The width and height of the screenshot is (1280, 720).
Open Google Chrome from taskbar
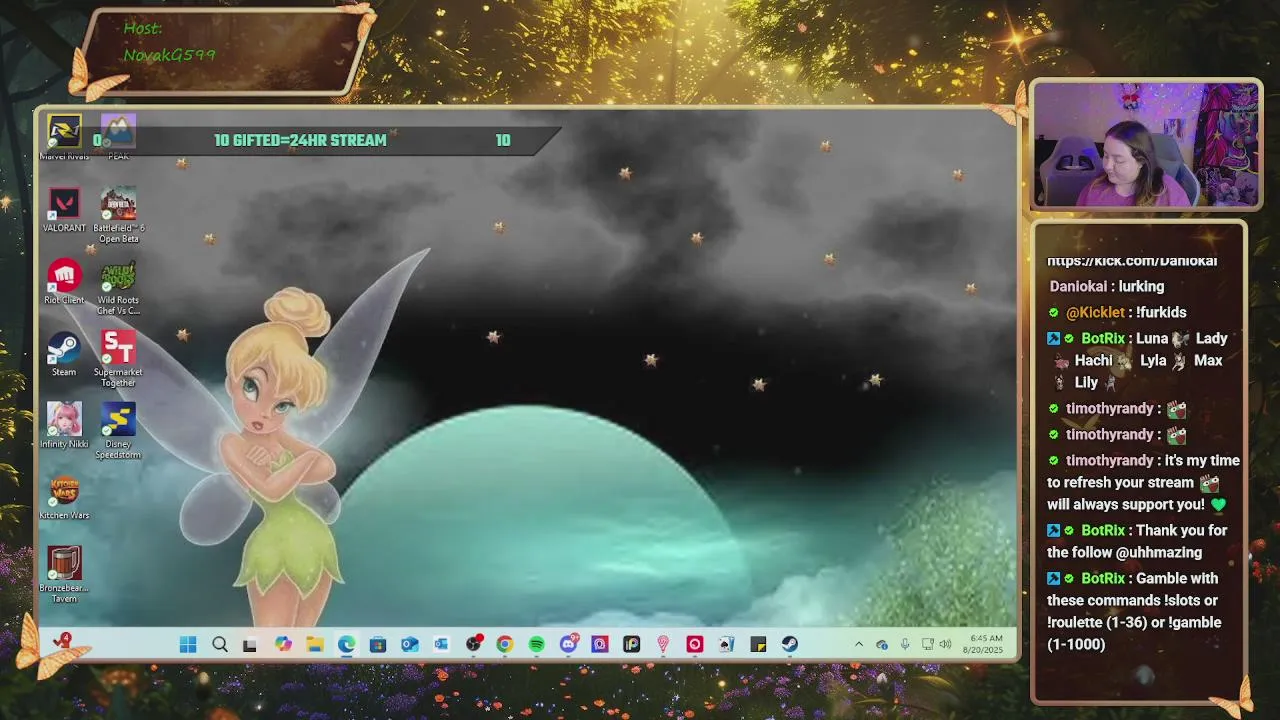tap(505, 645)
